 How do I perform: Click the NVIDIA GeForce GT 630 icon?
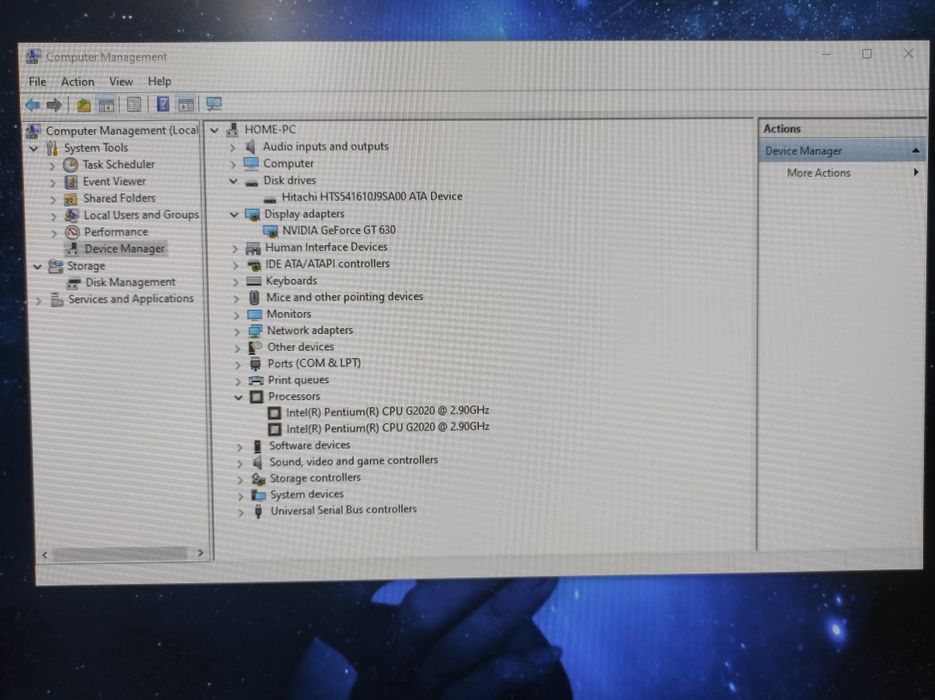271,231
